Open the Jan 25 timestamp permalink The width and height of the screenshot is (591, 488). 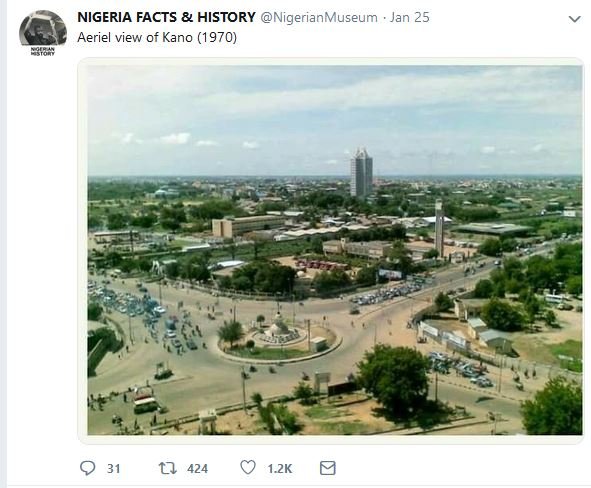pos(409,17)
